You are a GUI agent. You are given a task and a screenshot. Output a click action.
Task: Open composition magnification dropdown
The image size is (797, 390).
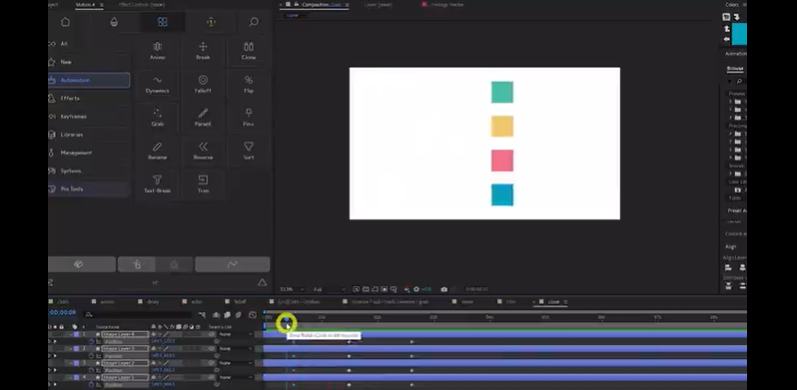click(291, 289)
